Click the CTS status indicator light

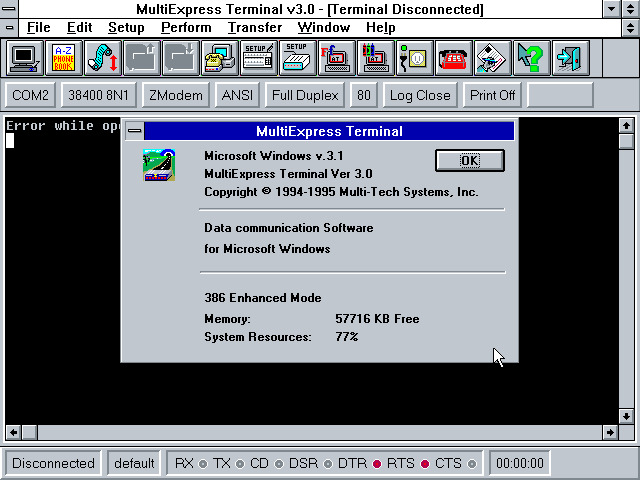coord(472,464)
